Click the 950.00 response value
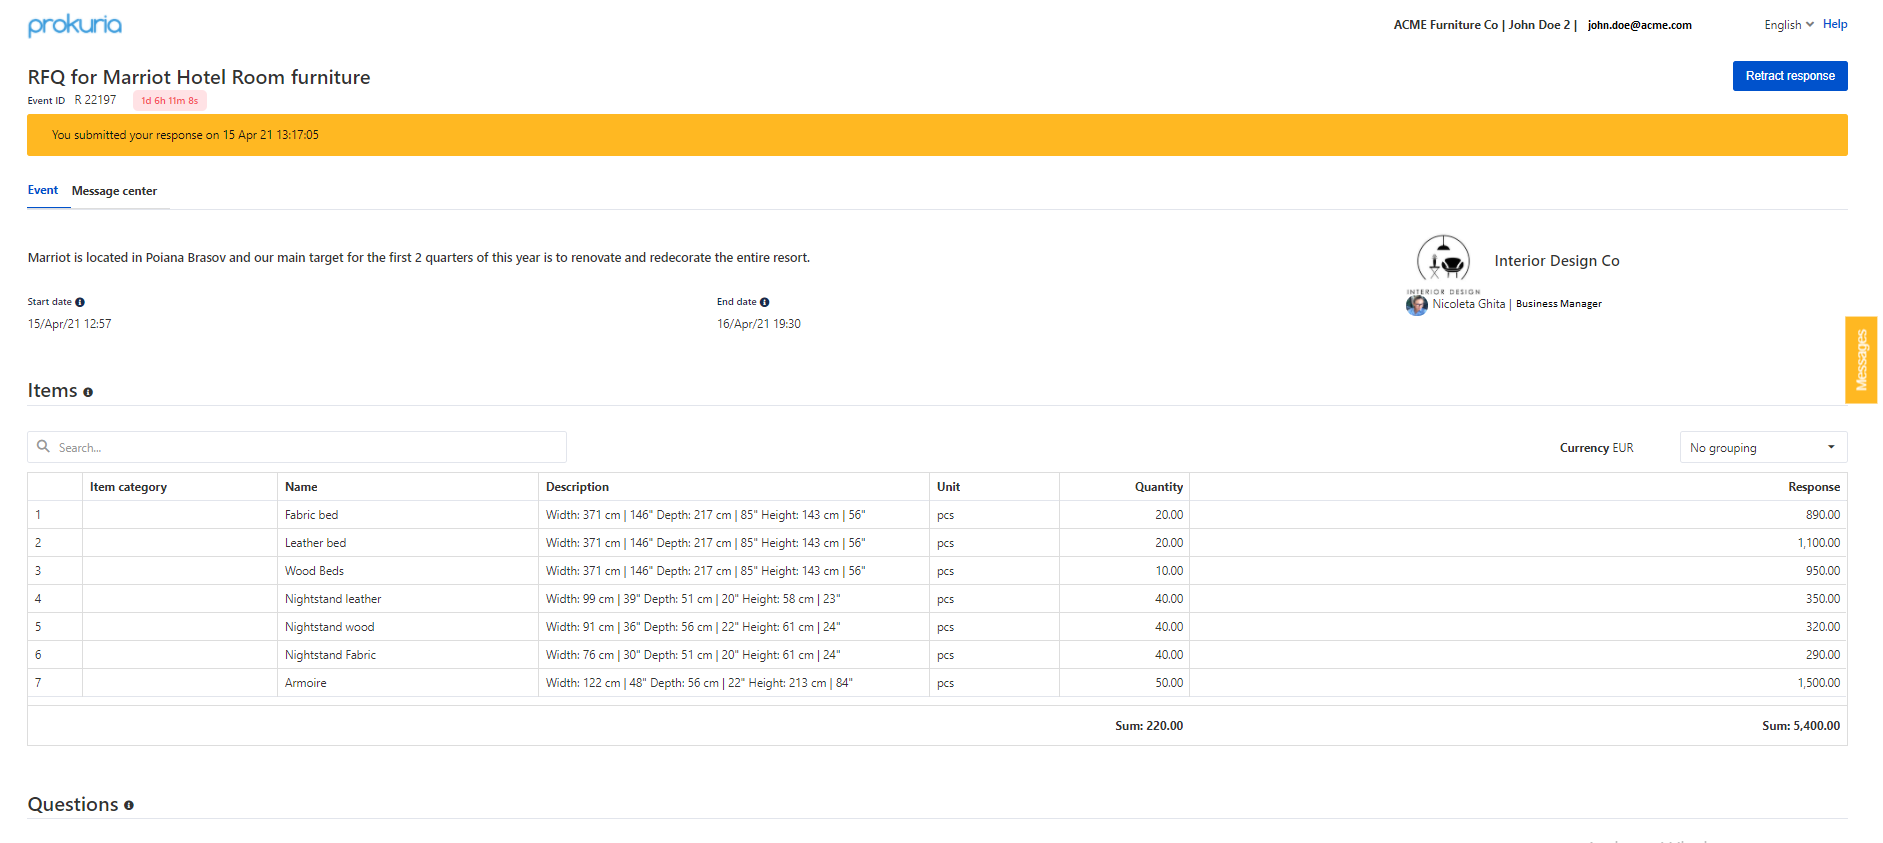Screen dimensions: 1883x843 pos(1822,571)
